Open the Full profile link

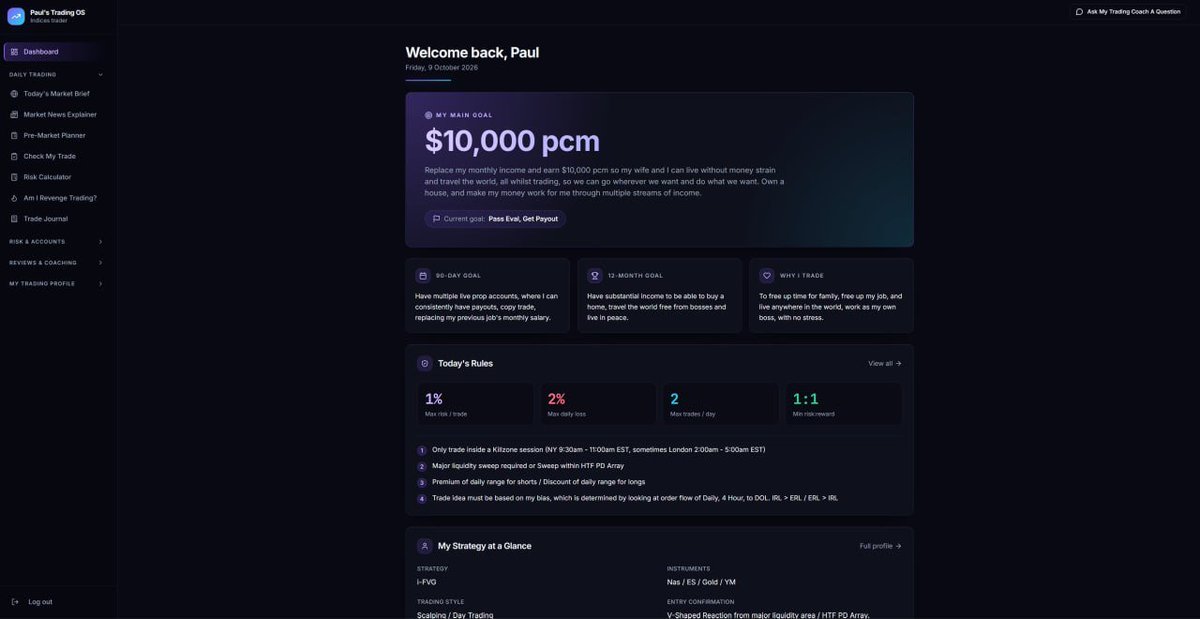[x=880, y=546]
